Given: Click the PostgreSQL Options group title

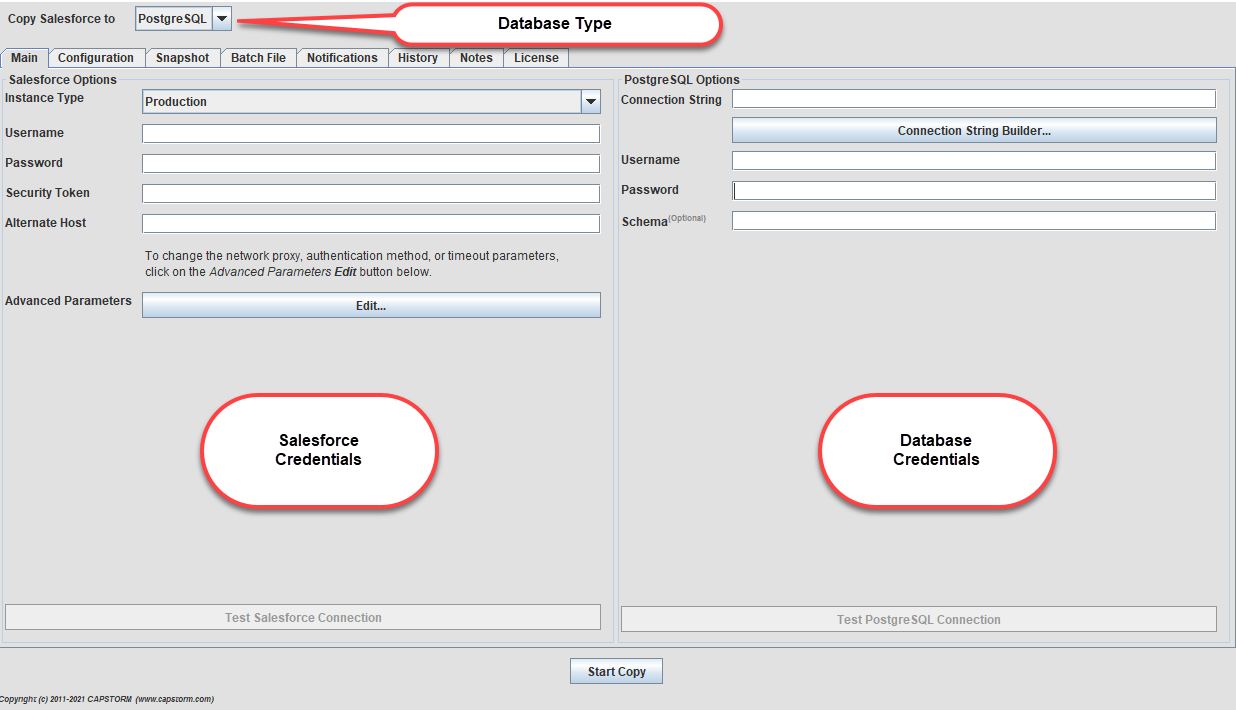Looking at the screenshot, I should click(x=682, y=79).
